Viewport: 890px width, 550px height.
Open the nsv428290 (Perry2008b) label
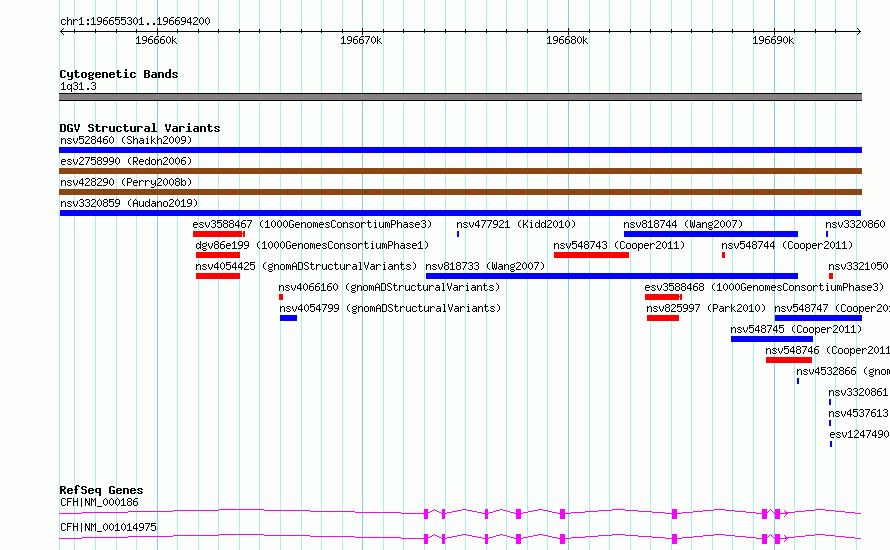(x=126, y=182)
